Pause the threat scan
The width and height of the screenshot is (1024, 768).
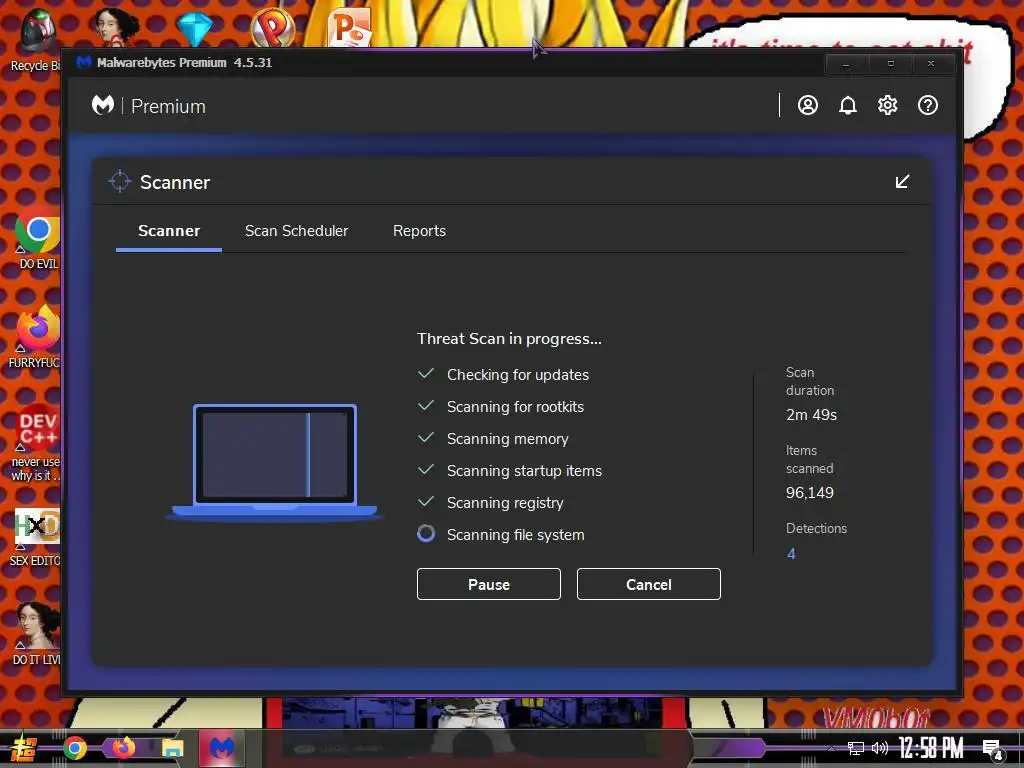488,584
